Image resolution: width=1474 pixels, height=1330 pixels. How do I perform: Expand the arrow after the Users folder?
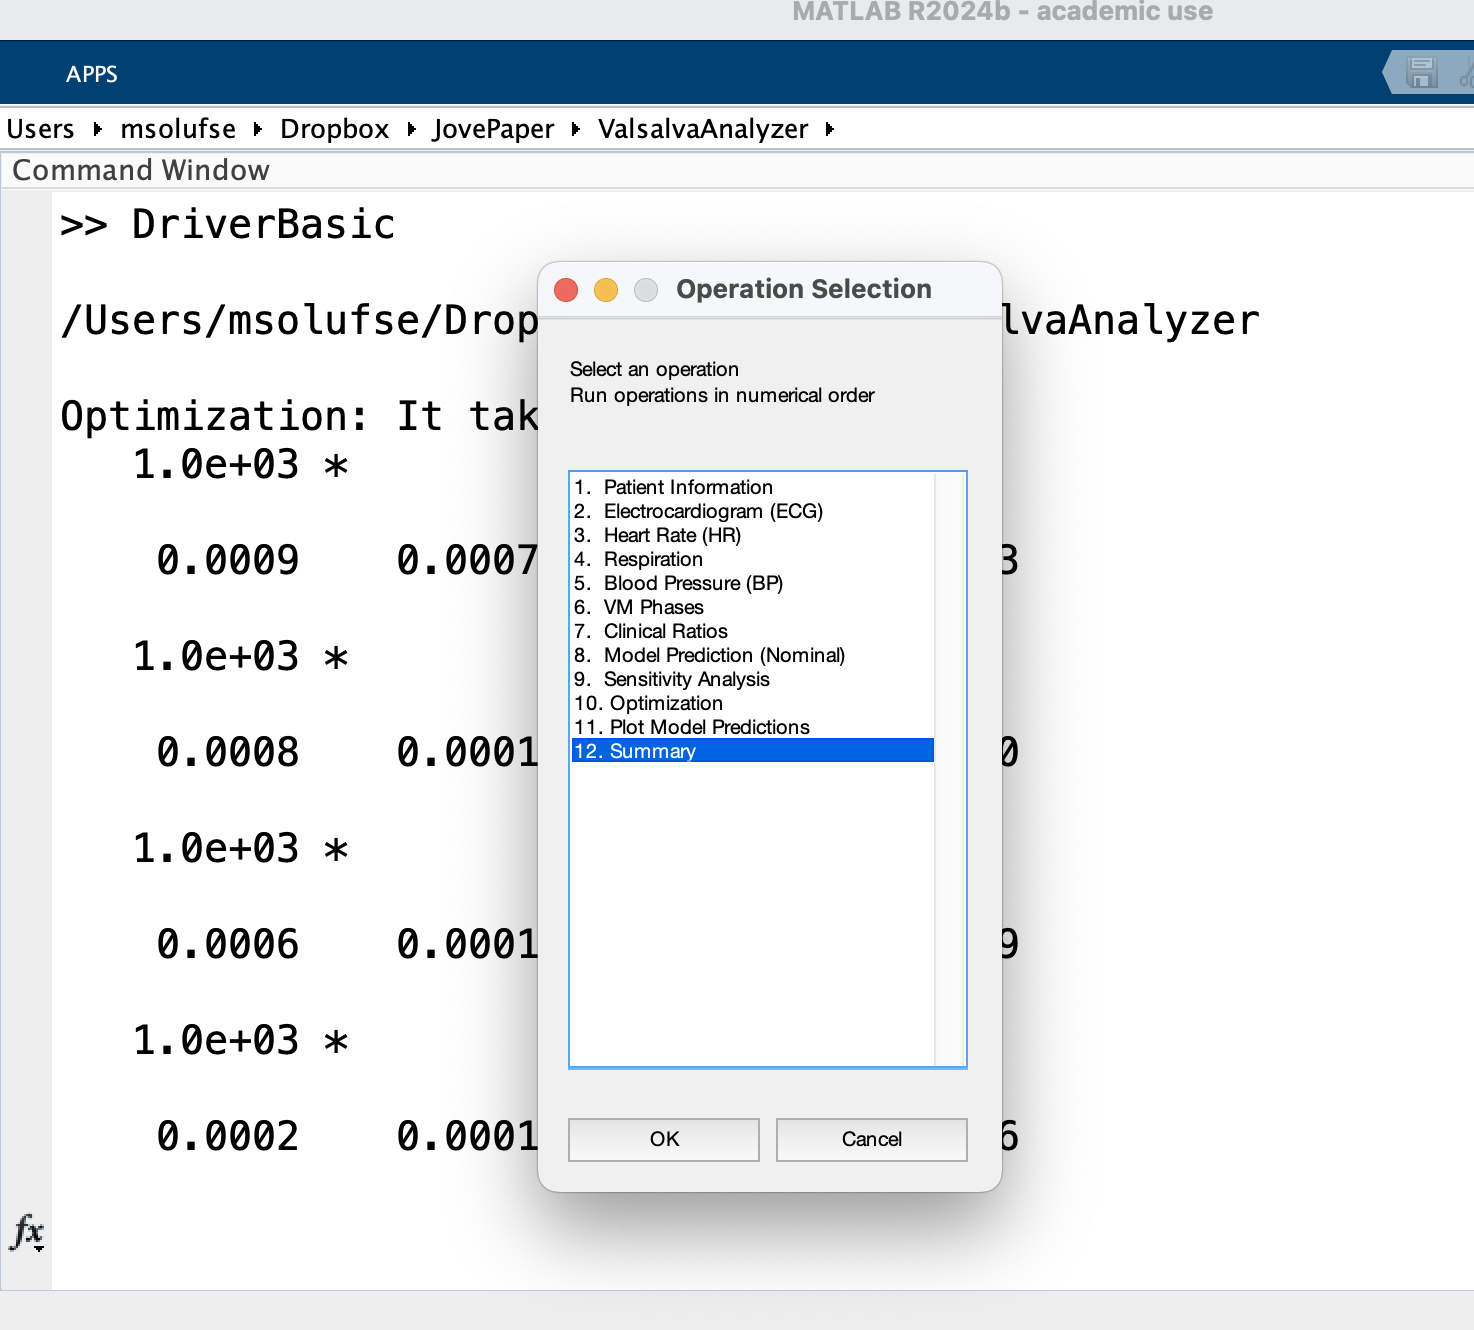(97, 129)
